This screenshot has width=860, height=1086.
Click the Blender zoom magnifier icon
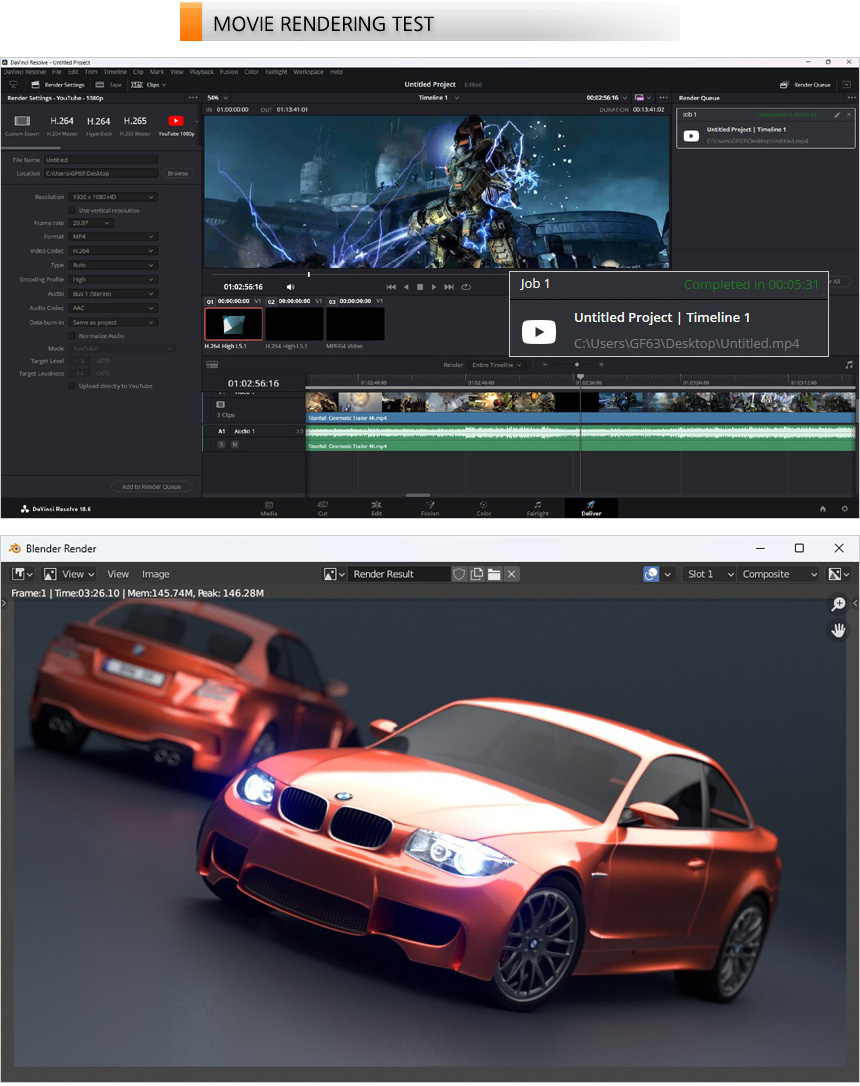[x=838, y=604]
